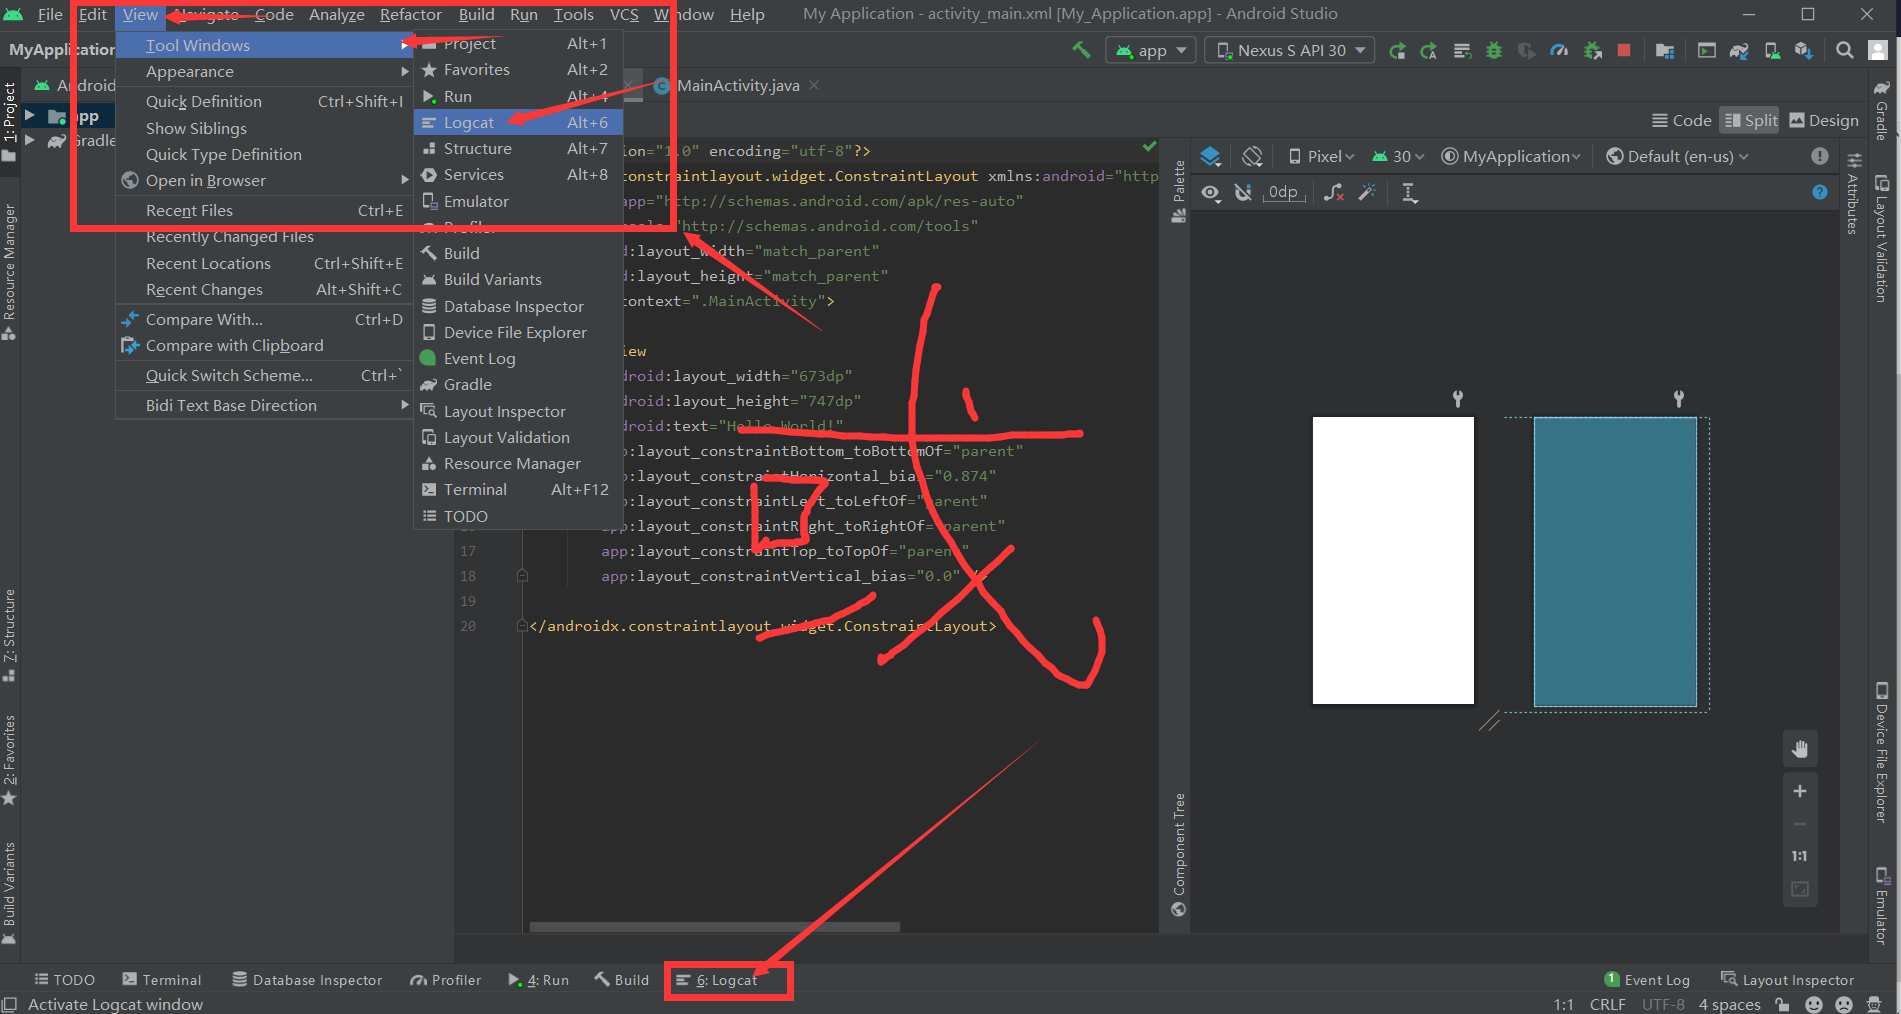Image resolution: width=1901 pixels, height=1014 pixels.
Task: Select Logcat in Tool Windows submenu
Action: pyautogui.click(x=518, y=122)
